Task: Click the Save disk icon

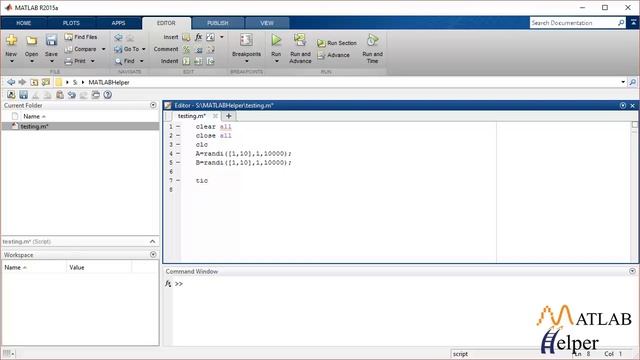Action: [x=51, y=40]
